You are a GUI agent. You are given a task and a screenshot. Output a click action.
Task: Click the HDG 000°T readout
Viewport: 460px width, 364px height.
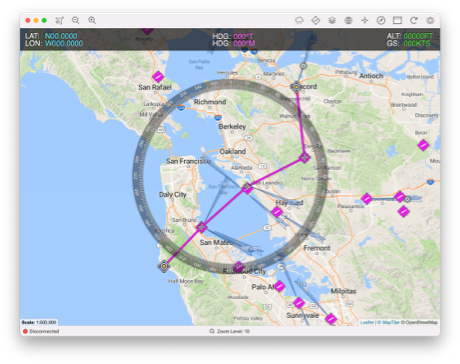click(x=233, y=36)
